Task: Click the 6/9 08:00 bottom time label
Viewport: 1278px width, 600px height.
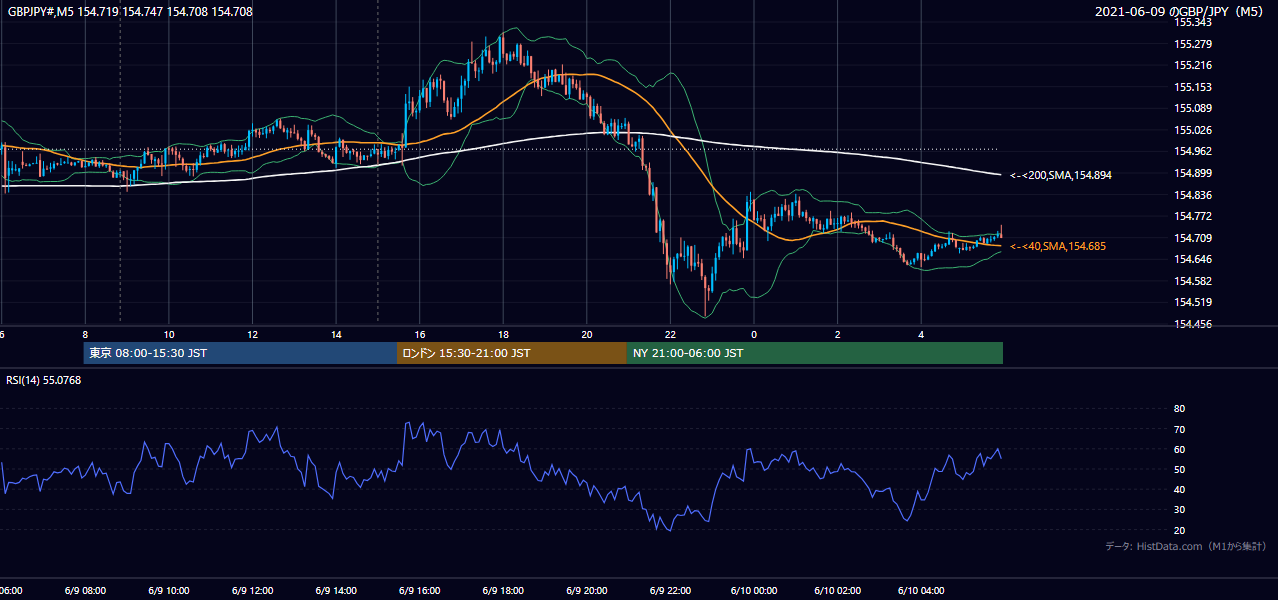Action: pos(85,590)
